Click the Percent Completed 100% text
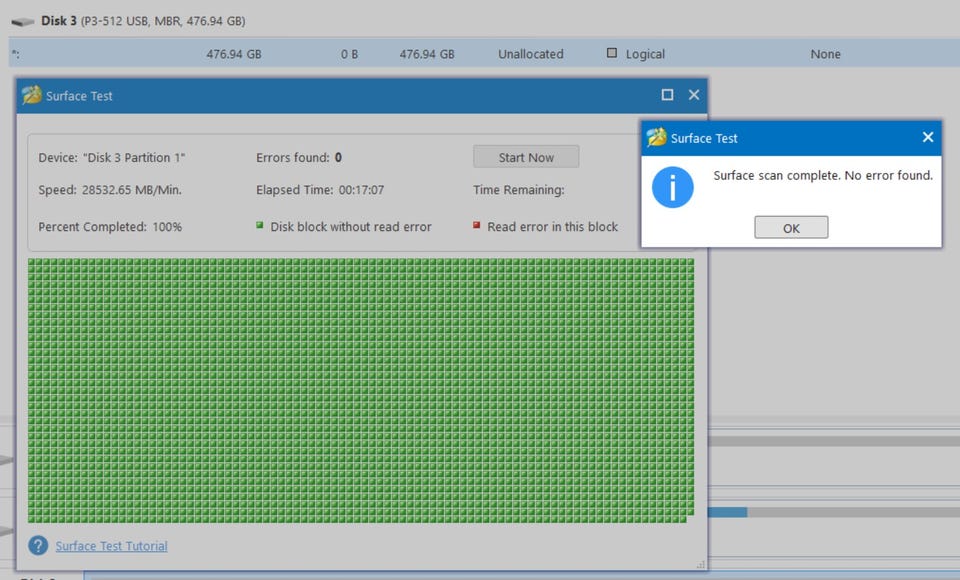This screenshot has width=960, height=580. coord(110,227)
